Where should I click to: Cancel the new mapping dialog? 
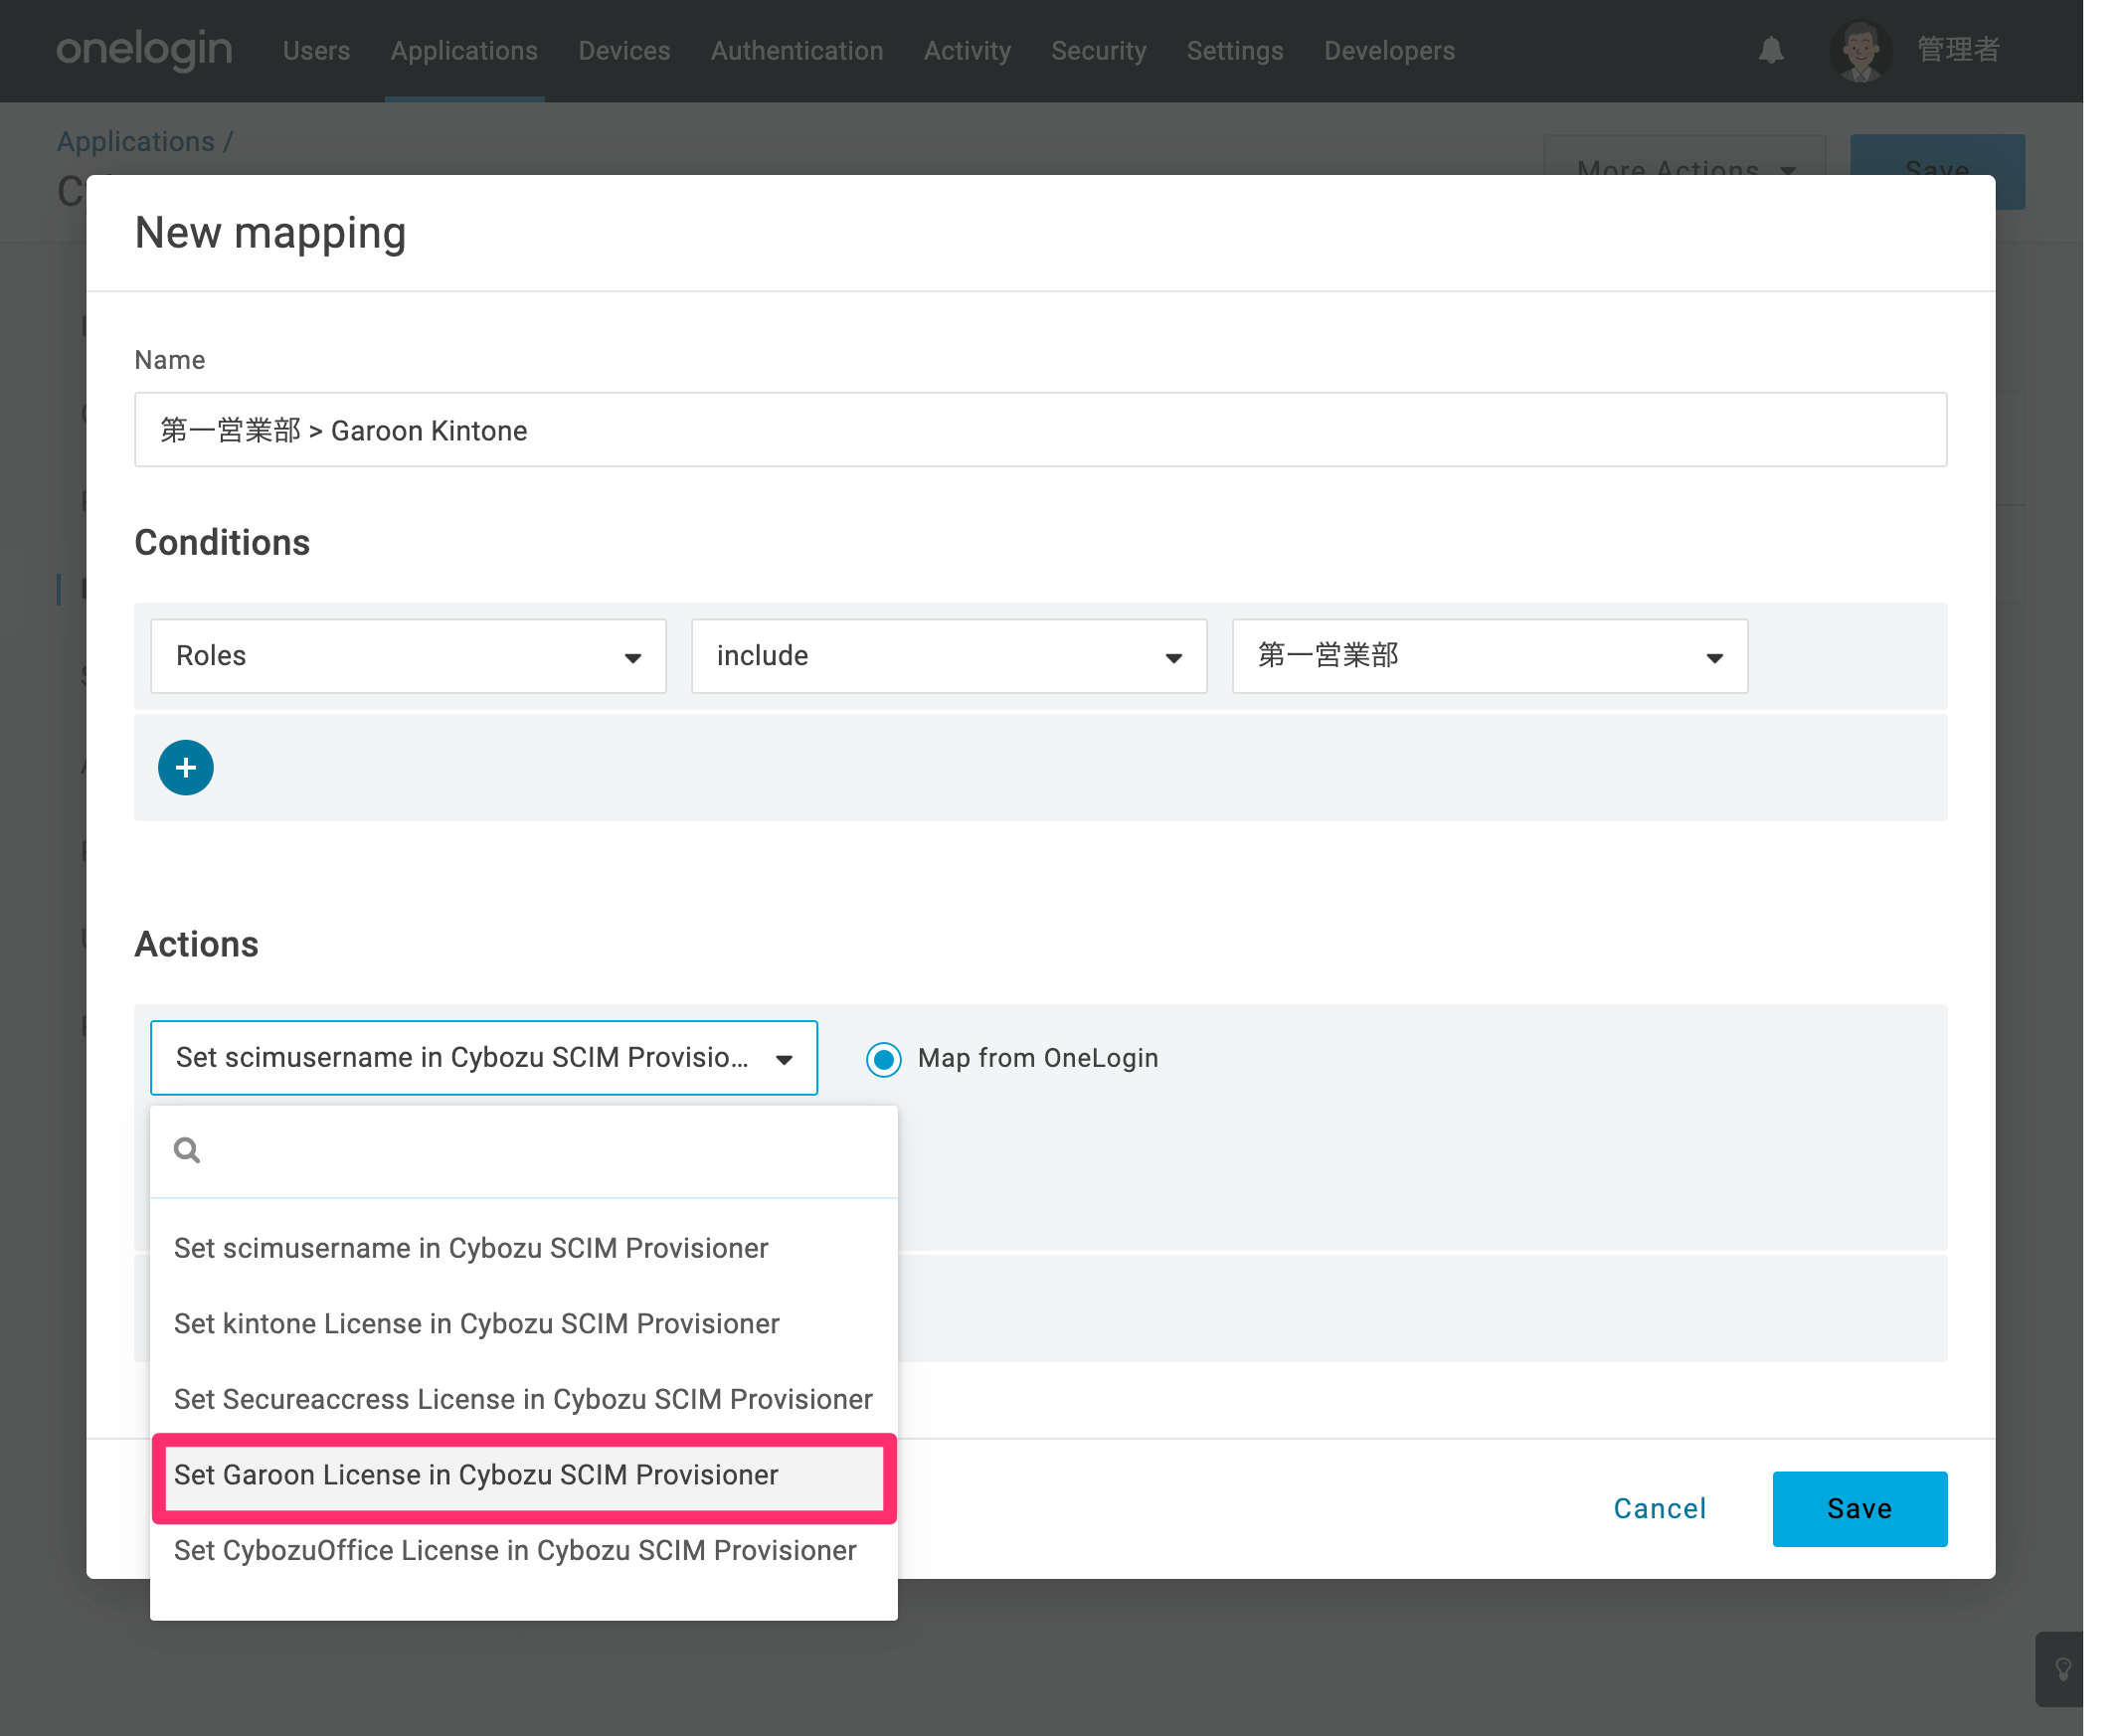tap(1660, 1509)
